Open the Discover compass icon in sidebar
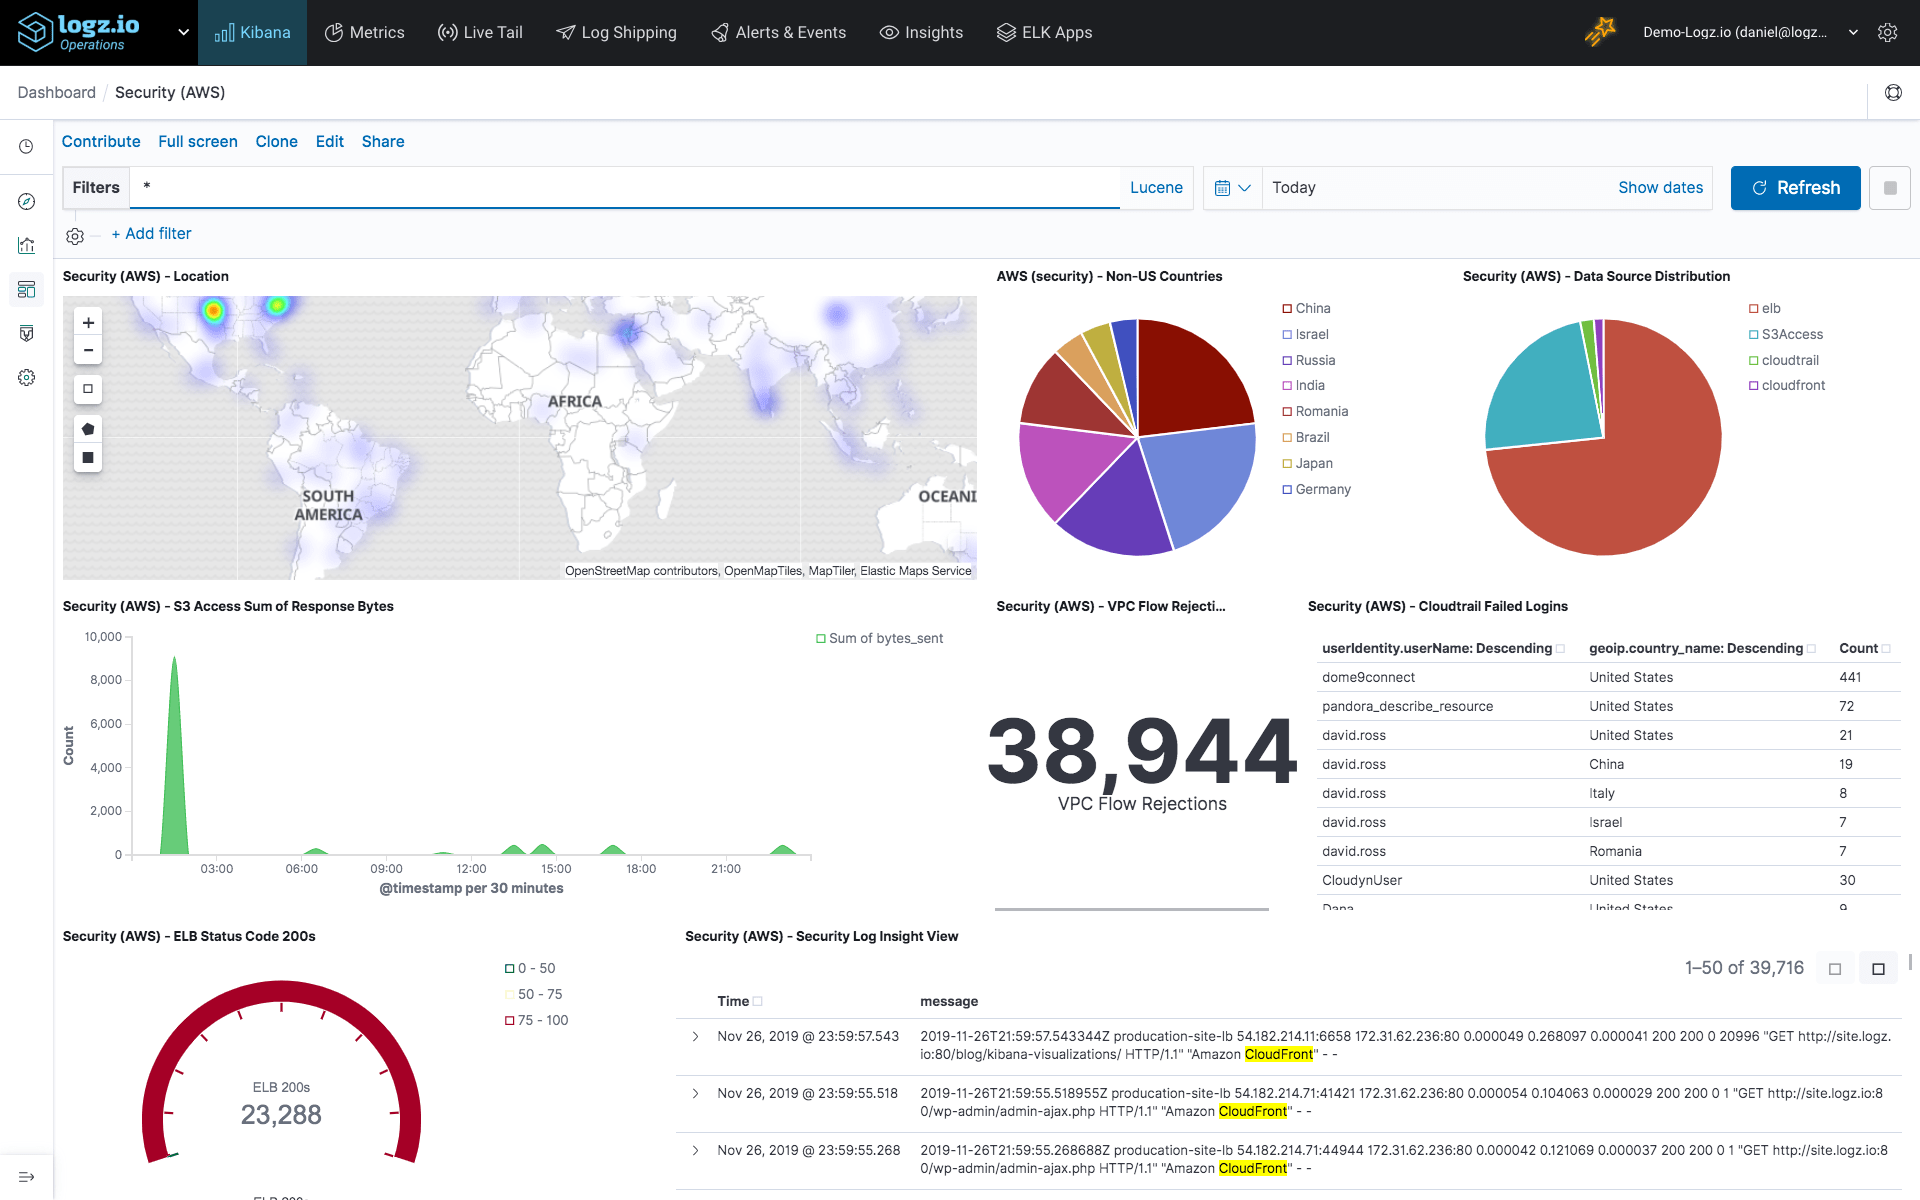1920x1200 pixels. click(x=26, y=201)
